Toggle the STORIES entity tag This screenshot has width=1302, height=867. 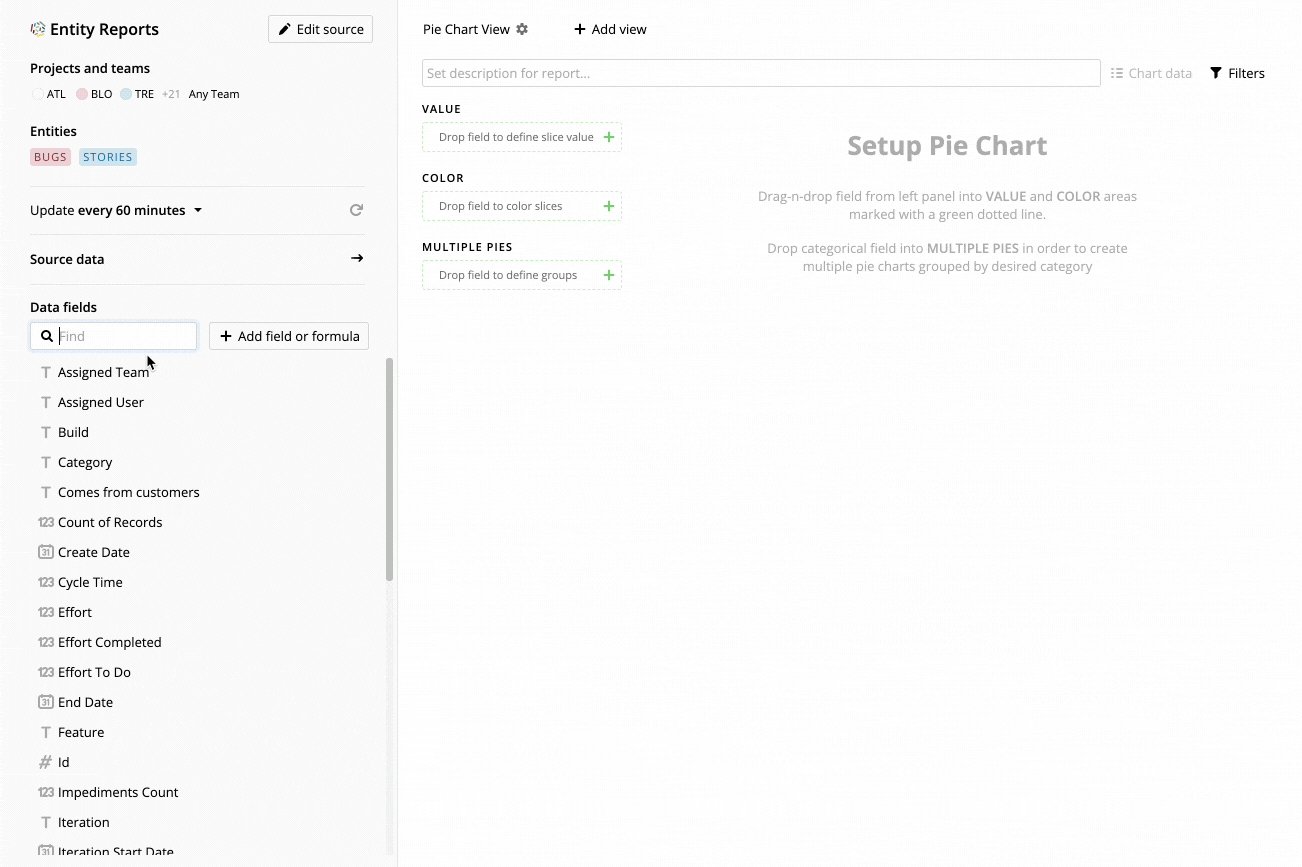(108, 157)
